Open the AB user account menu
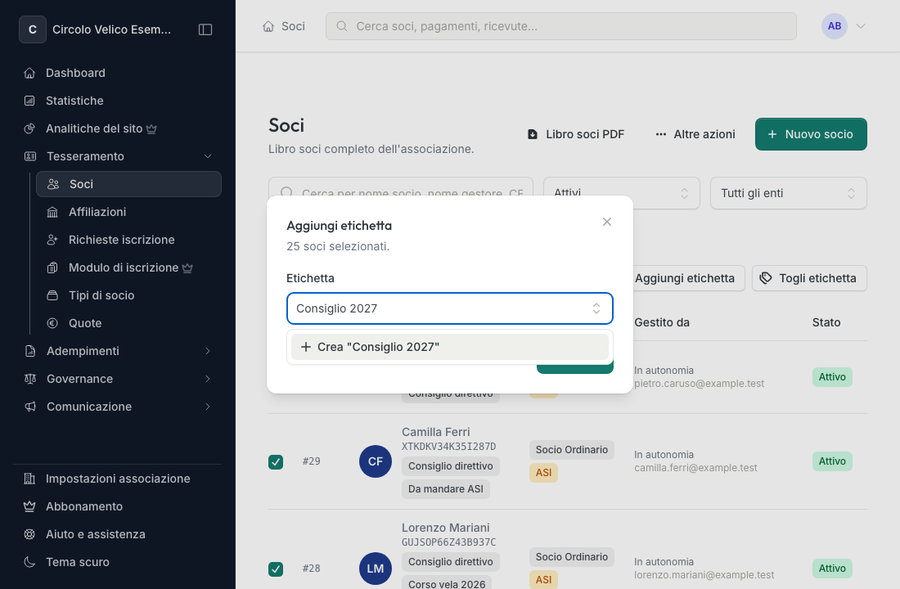Viewport: 900px width, 589px height. 844,26
